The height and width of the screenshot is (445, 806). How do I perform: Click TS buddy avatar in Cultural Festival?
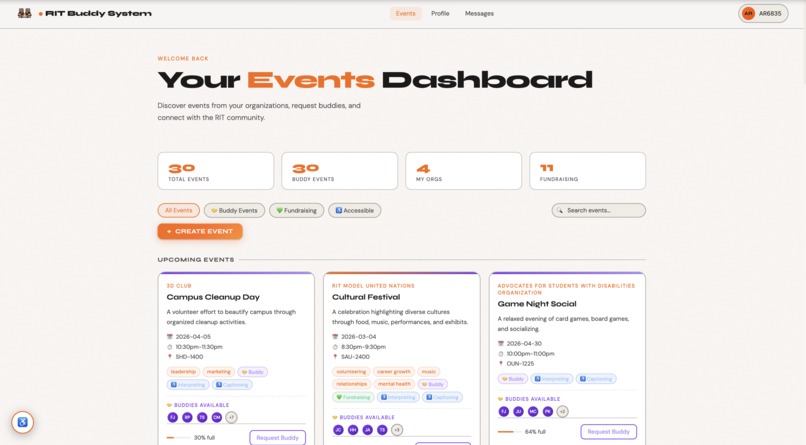point(382,430)
